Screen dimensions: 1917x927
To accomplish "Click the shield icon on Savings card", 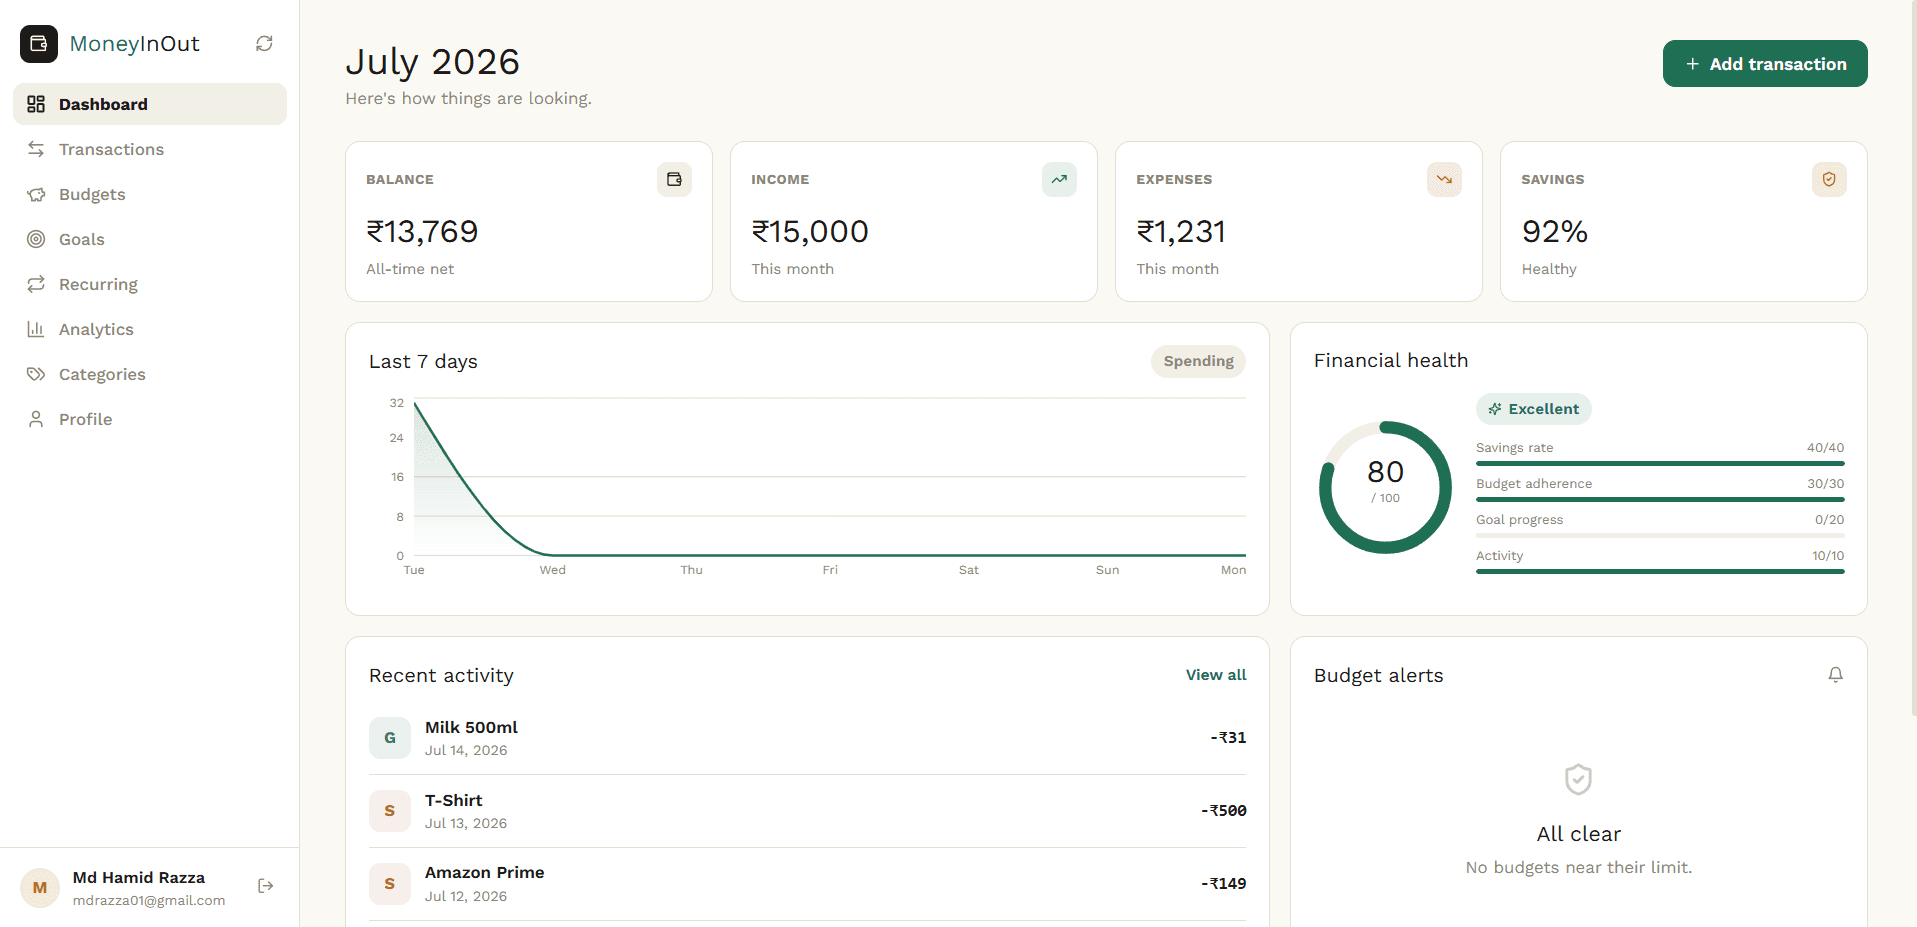I will (1829, 179).
